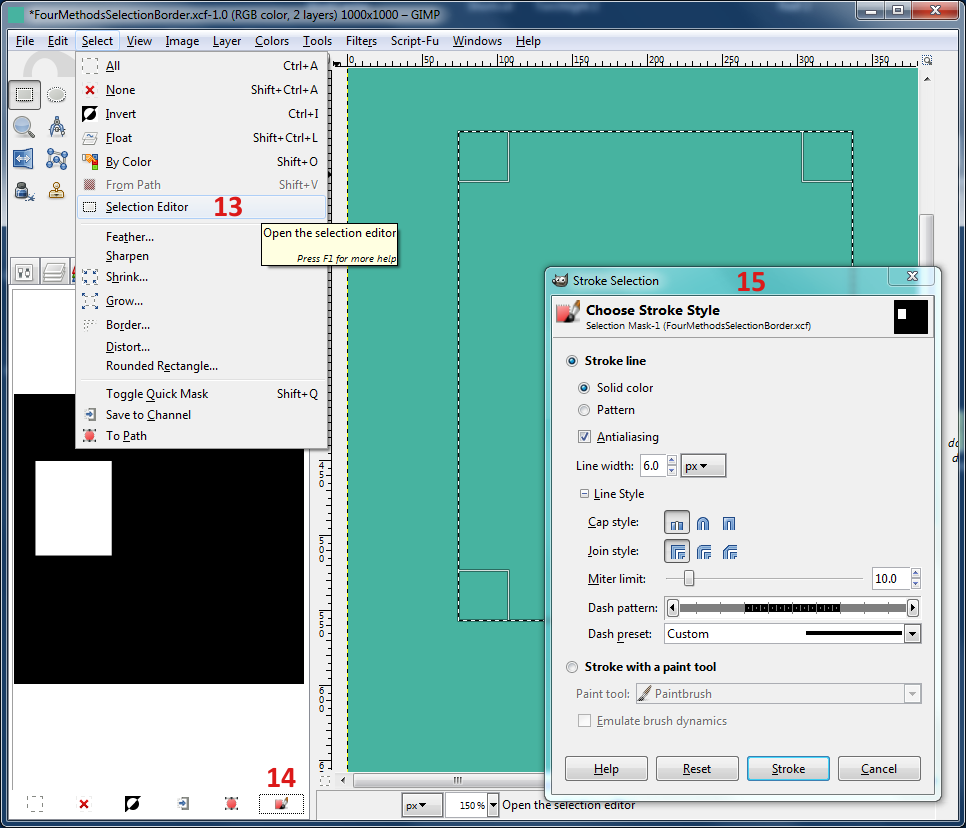Shift dash pattern right with arrow
The width and height of the screenshot is (966, 828).
pyautogui.click(x=913, y=608)
